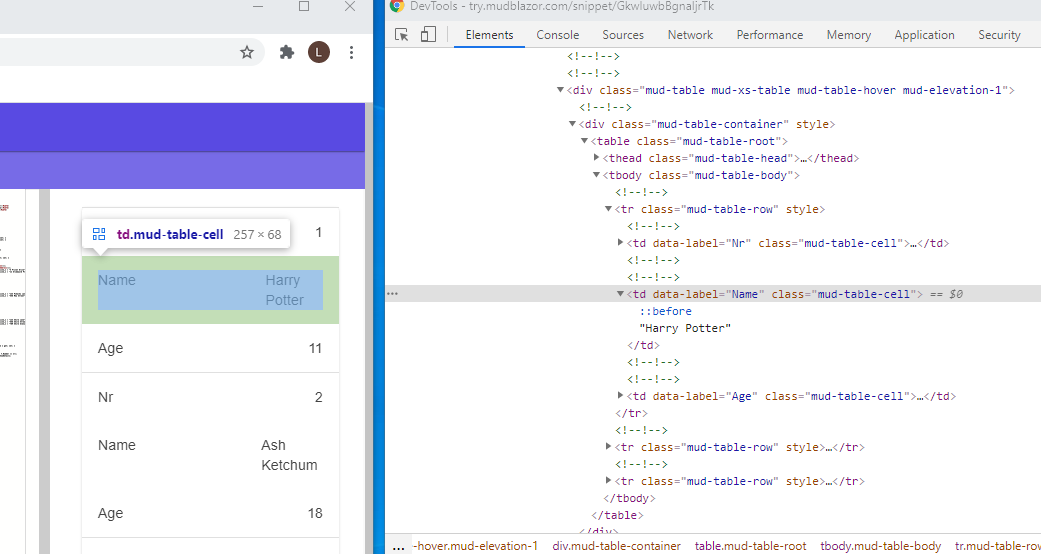
Task: Maximize the Chrome browser window
Action: tap(304, 7)
